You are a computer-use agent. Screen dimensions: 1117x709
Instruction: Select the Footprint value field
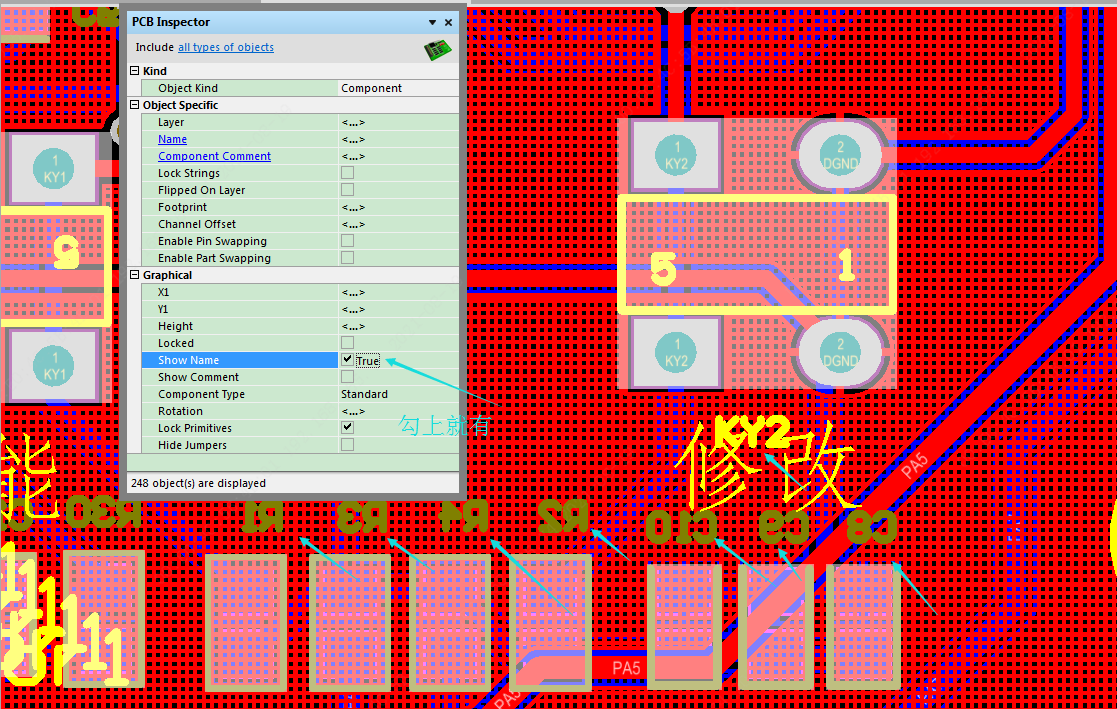[x=398, y=207]
